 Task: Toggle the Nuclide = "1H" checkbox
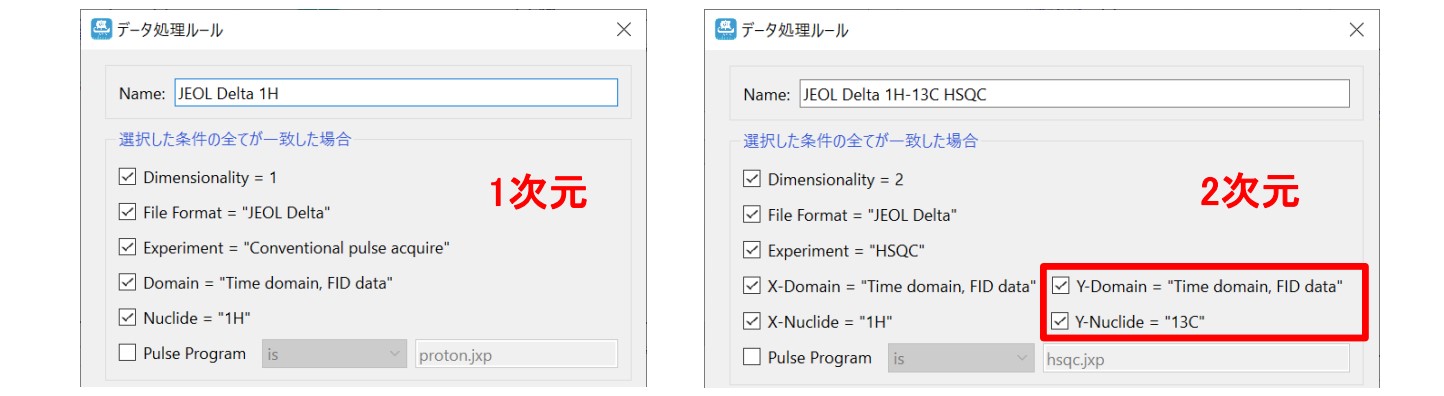click(127, 318)
